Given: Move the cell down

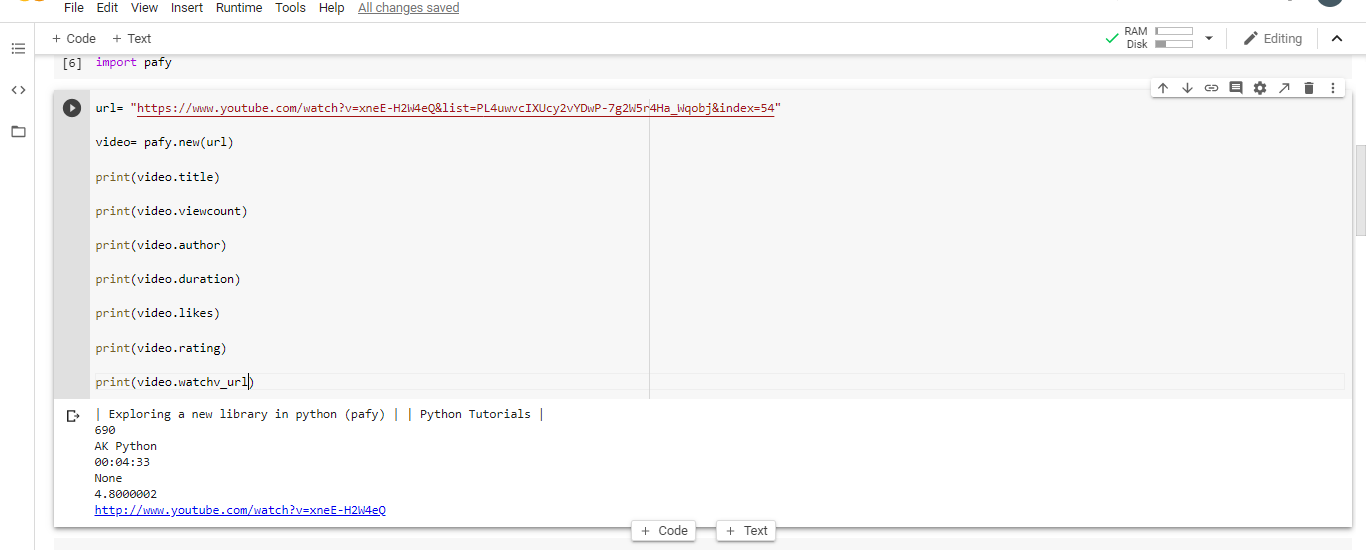Looking at the screenshot, I should click(x=1187, y=88).
